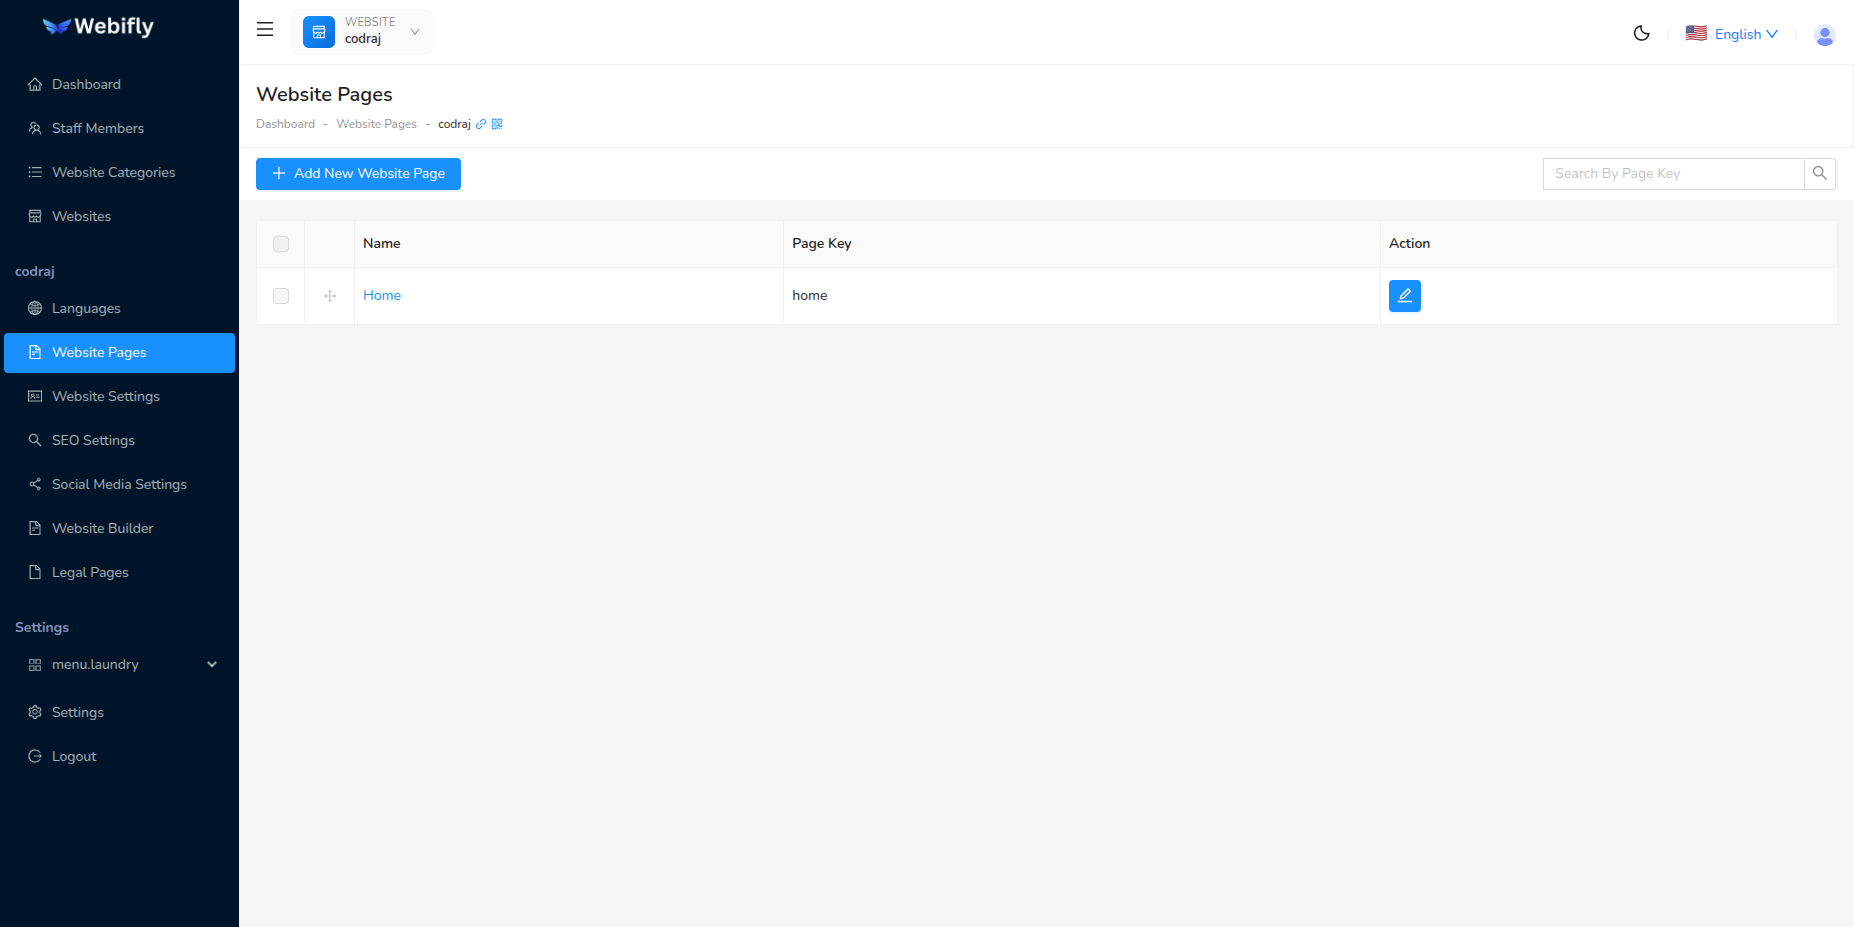Select SEO Settings from the sidebar

pyautogui.click(x=93, y=440)
